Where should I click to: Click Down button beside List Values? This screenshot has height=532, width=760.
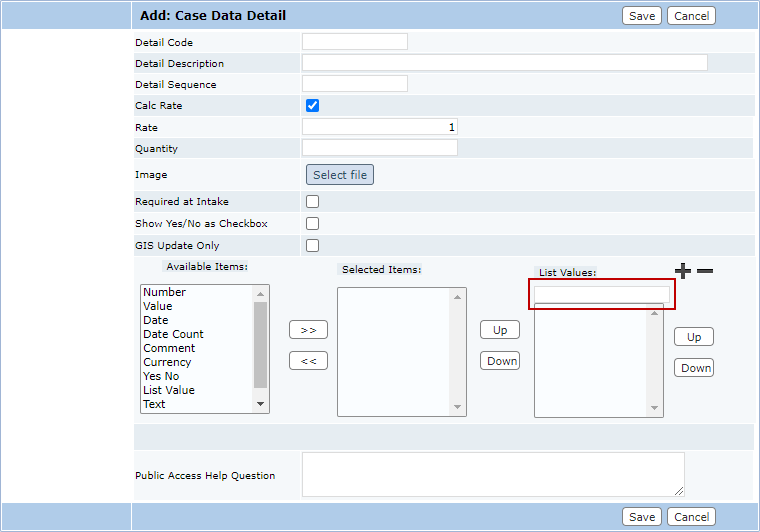(695, 368)
